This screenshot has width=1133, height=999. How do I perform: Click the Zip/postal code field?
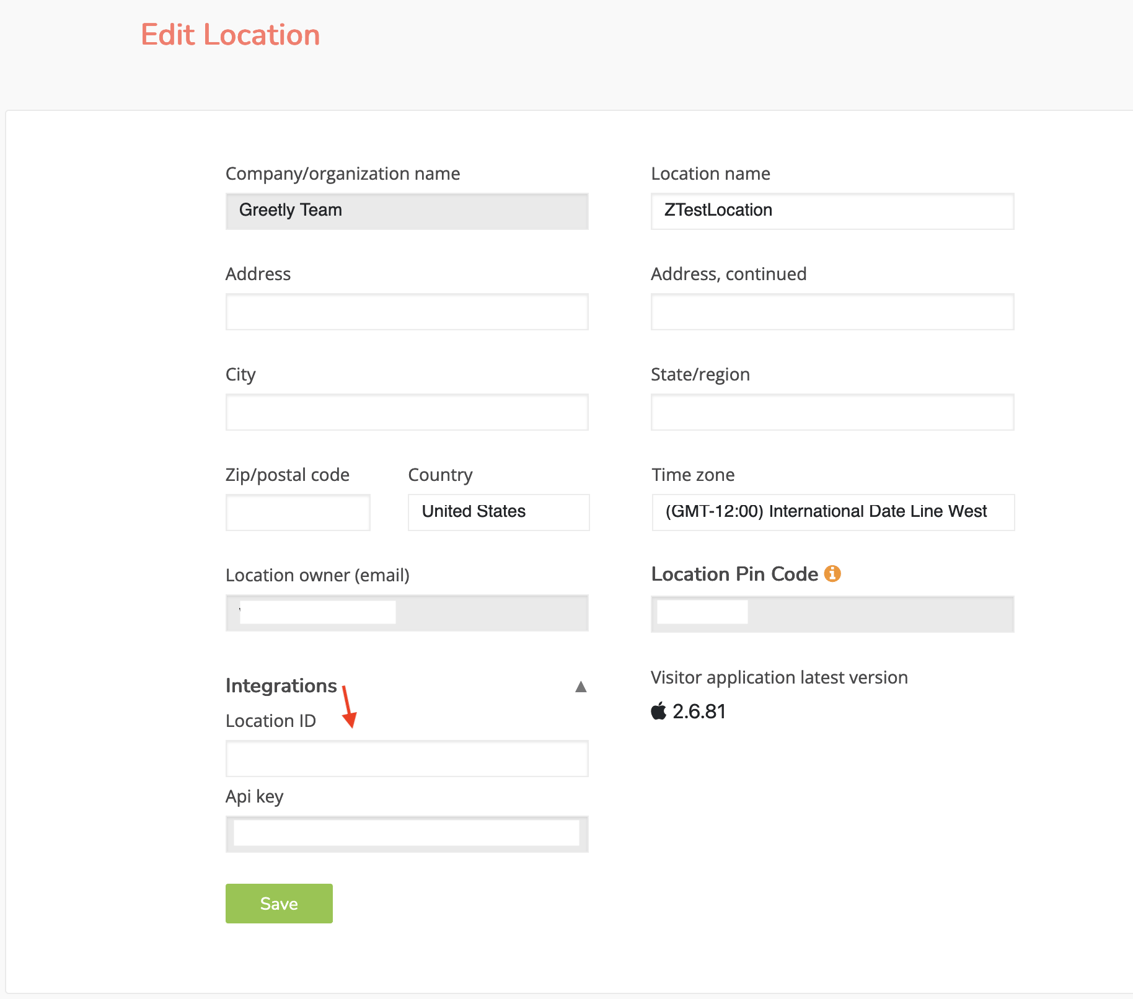tap(297, 512)
